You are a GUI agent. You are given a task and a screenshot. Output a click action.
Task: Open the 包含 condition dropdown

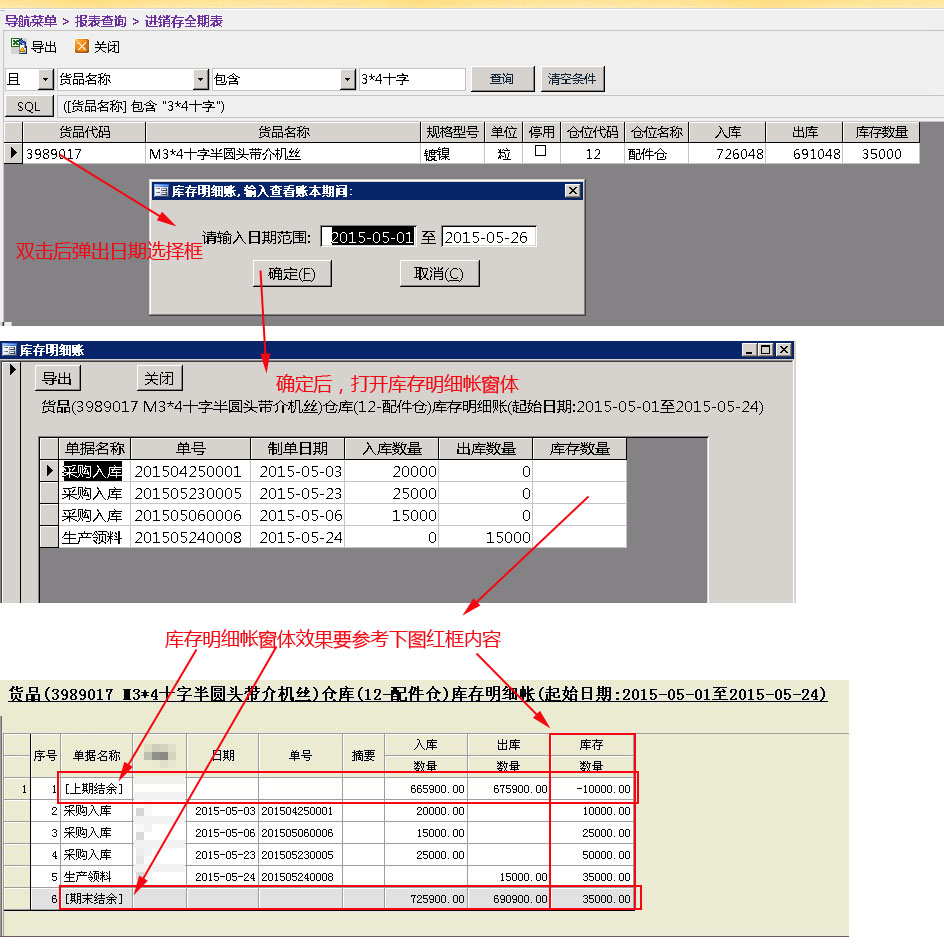(x=347, y=79)
